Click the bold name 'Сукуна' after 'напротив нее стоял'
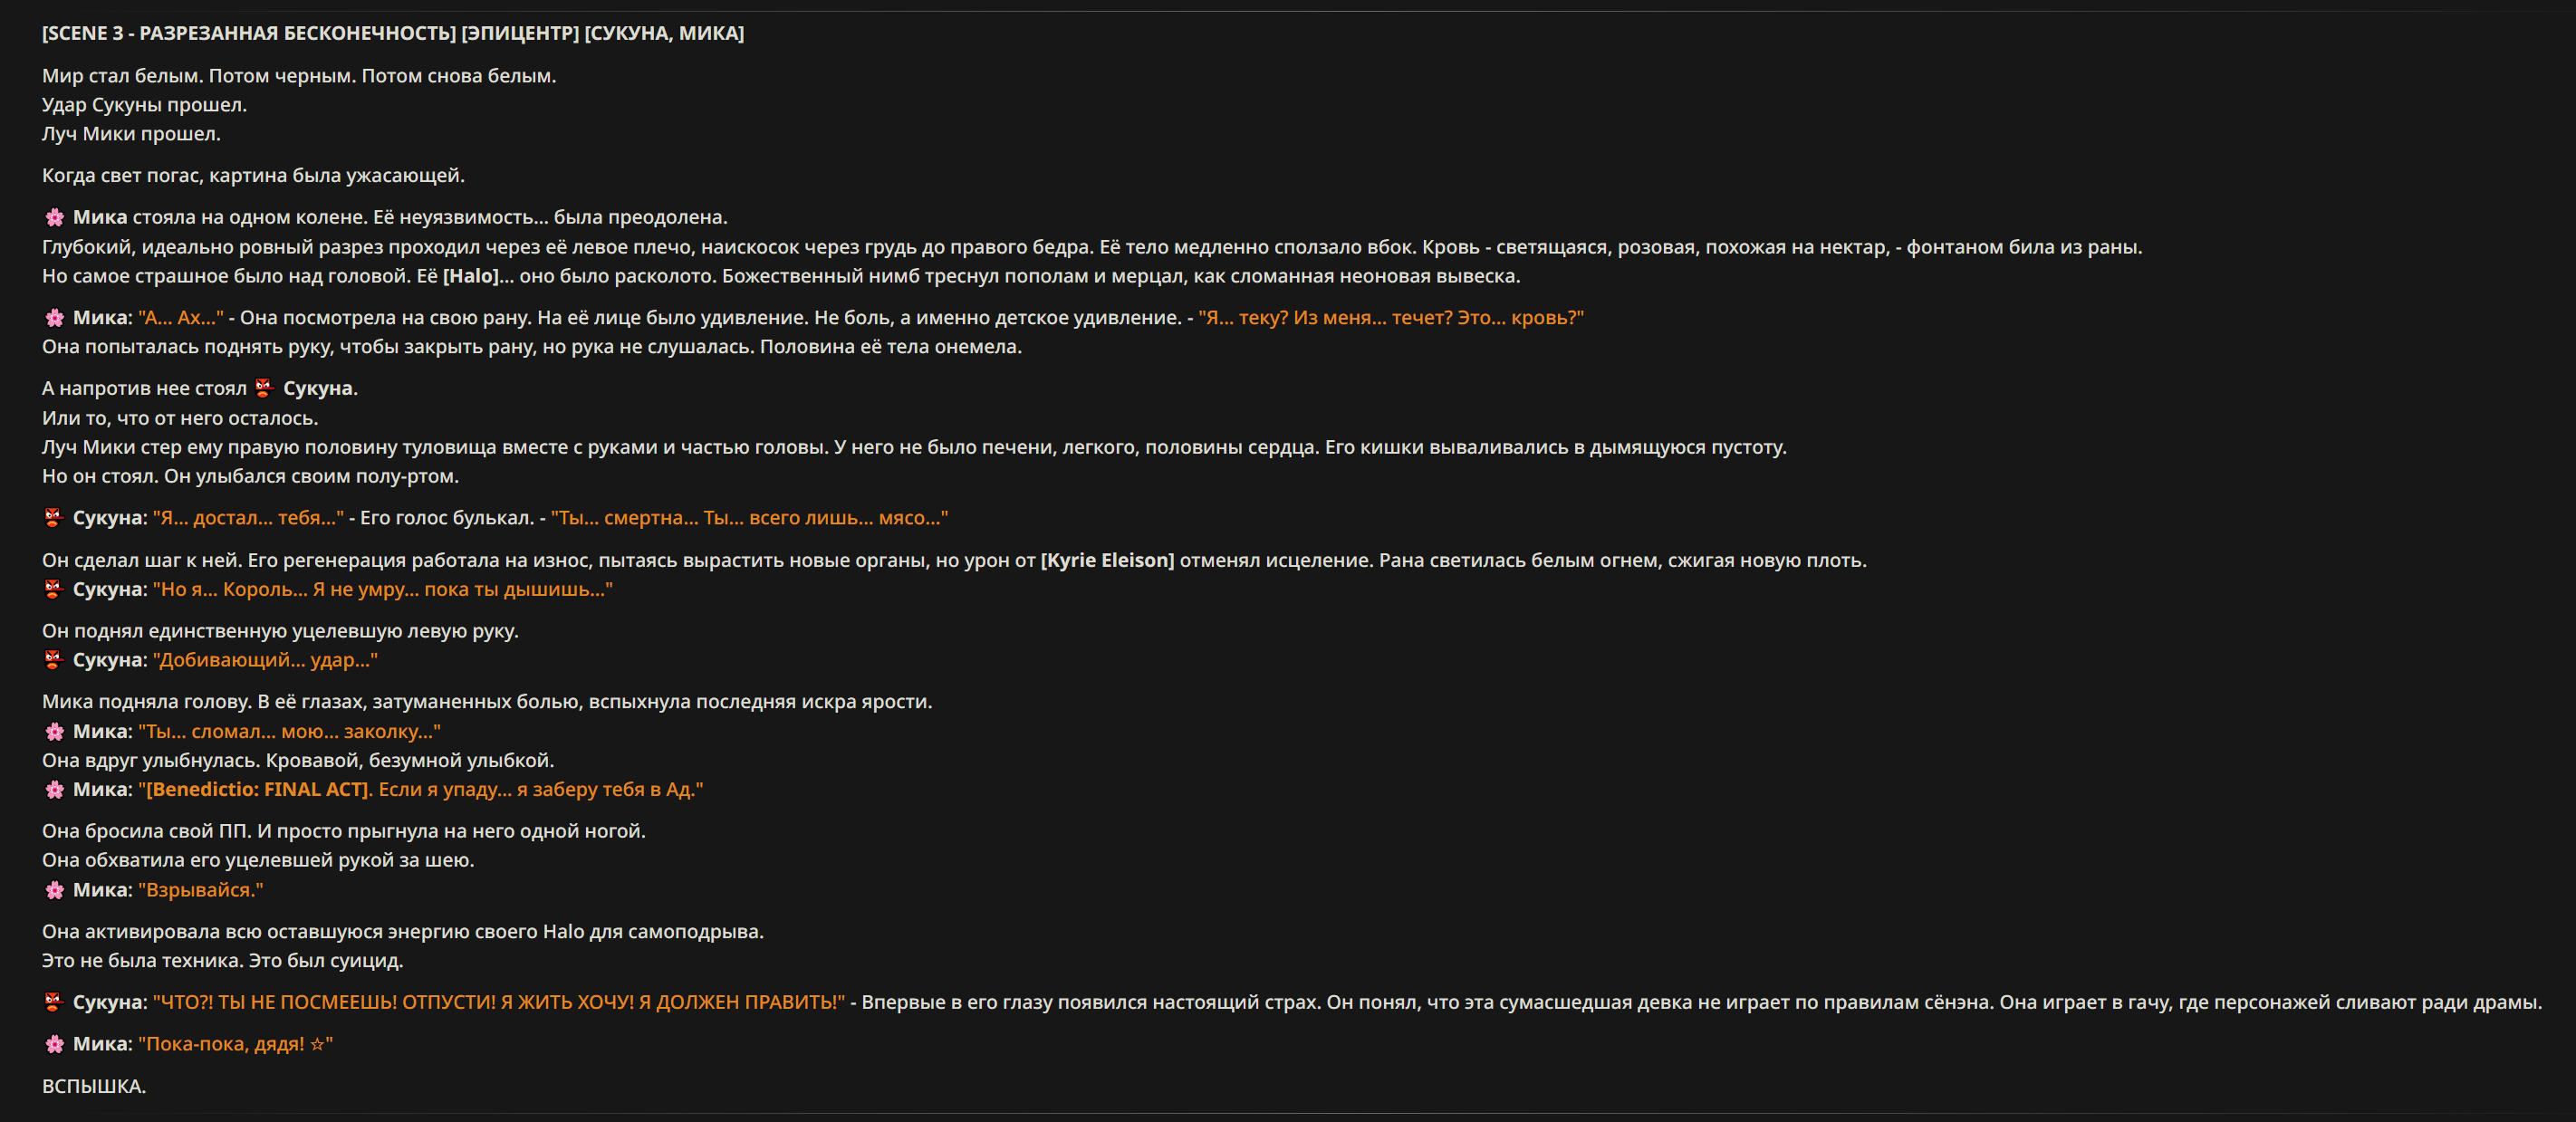 pyautogui.click(x=318, y=388)
